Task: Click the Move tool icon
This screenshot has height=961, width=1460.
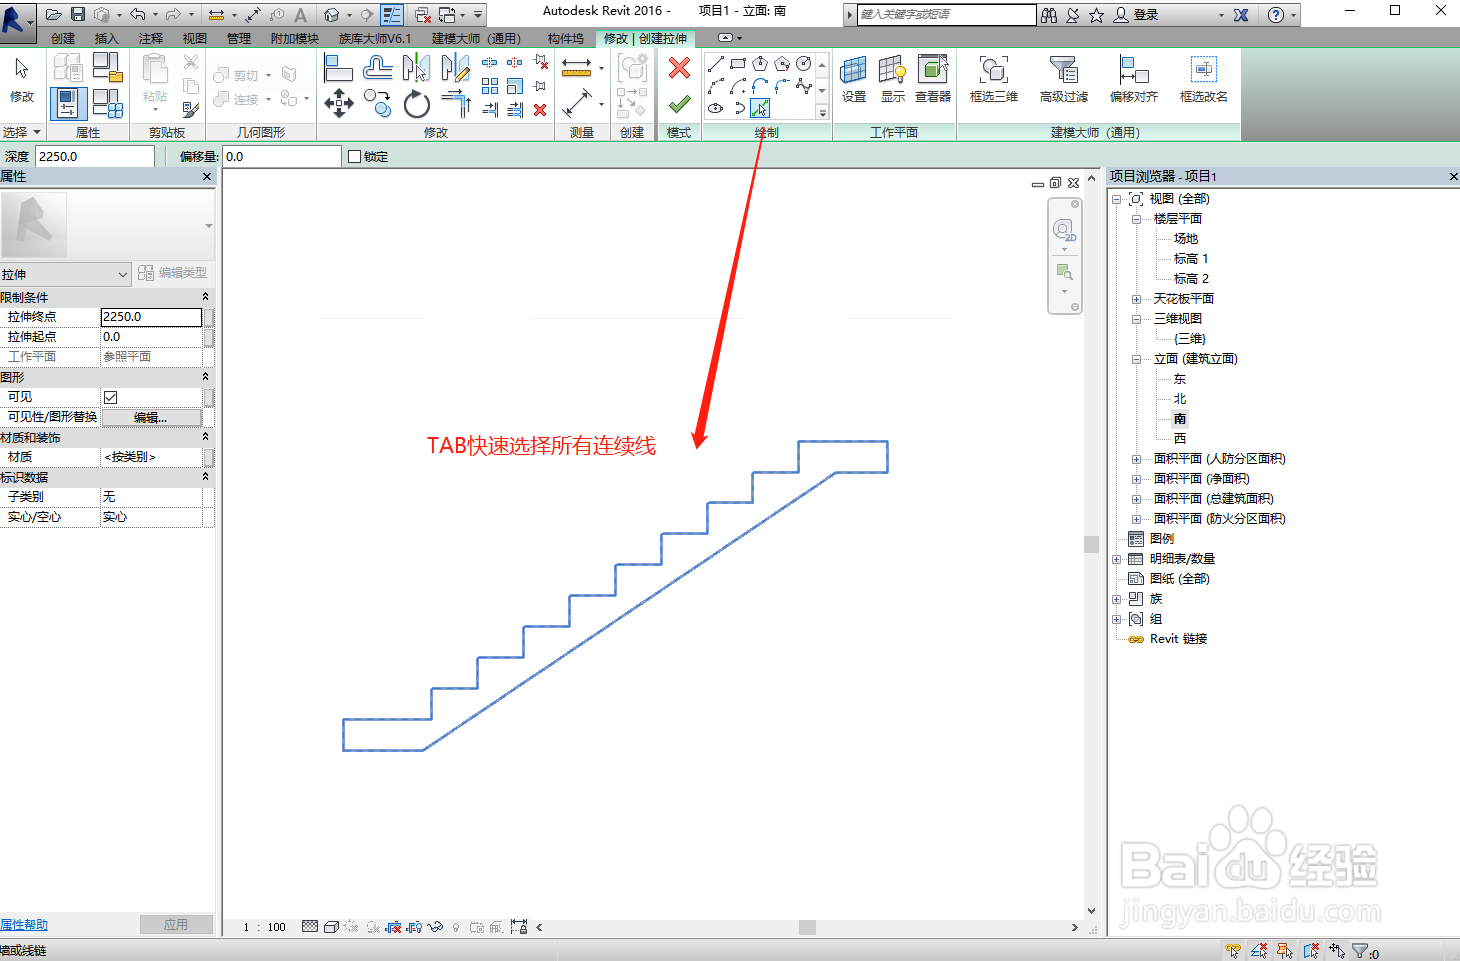Action: point(339,103)
